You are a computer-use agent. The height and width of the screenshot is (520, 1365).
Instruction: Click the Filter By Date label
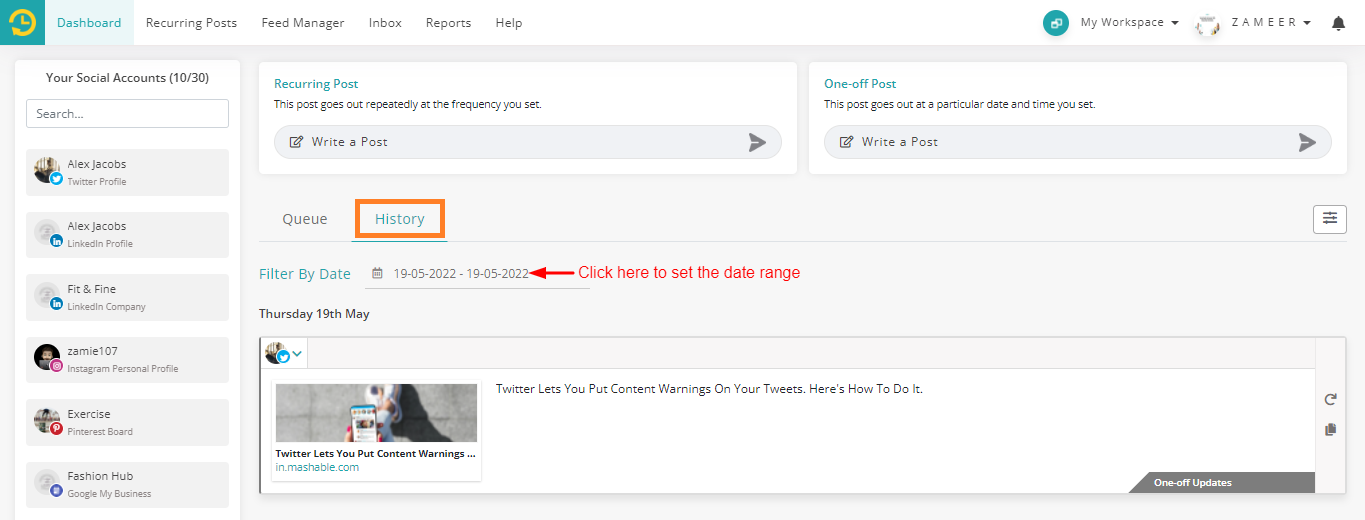[x=305, y=273]
